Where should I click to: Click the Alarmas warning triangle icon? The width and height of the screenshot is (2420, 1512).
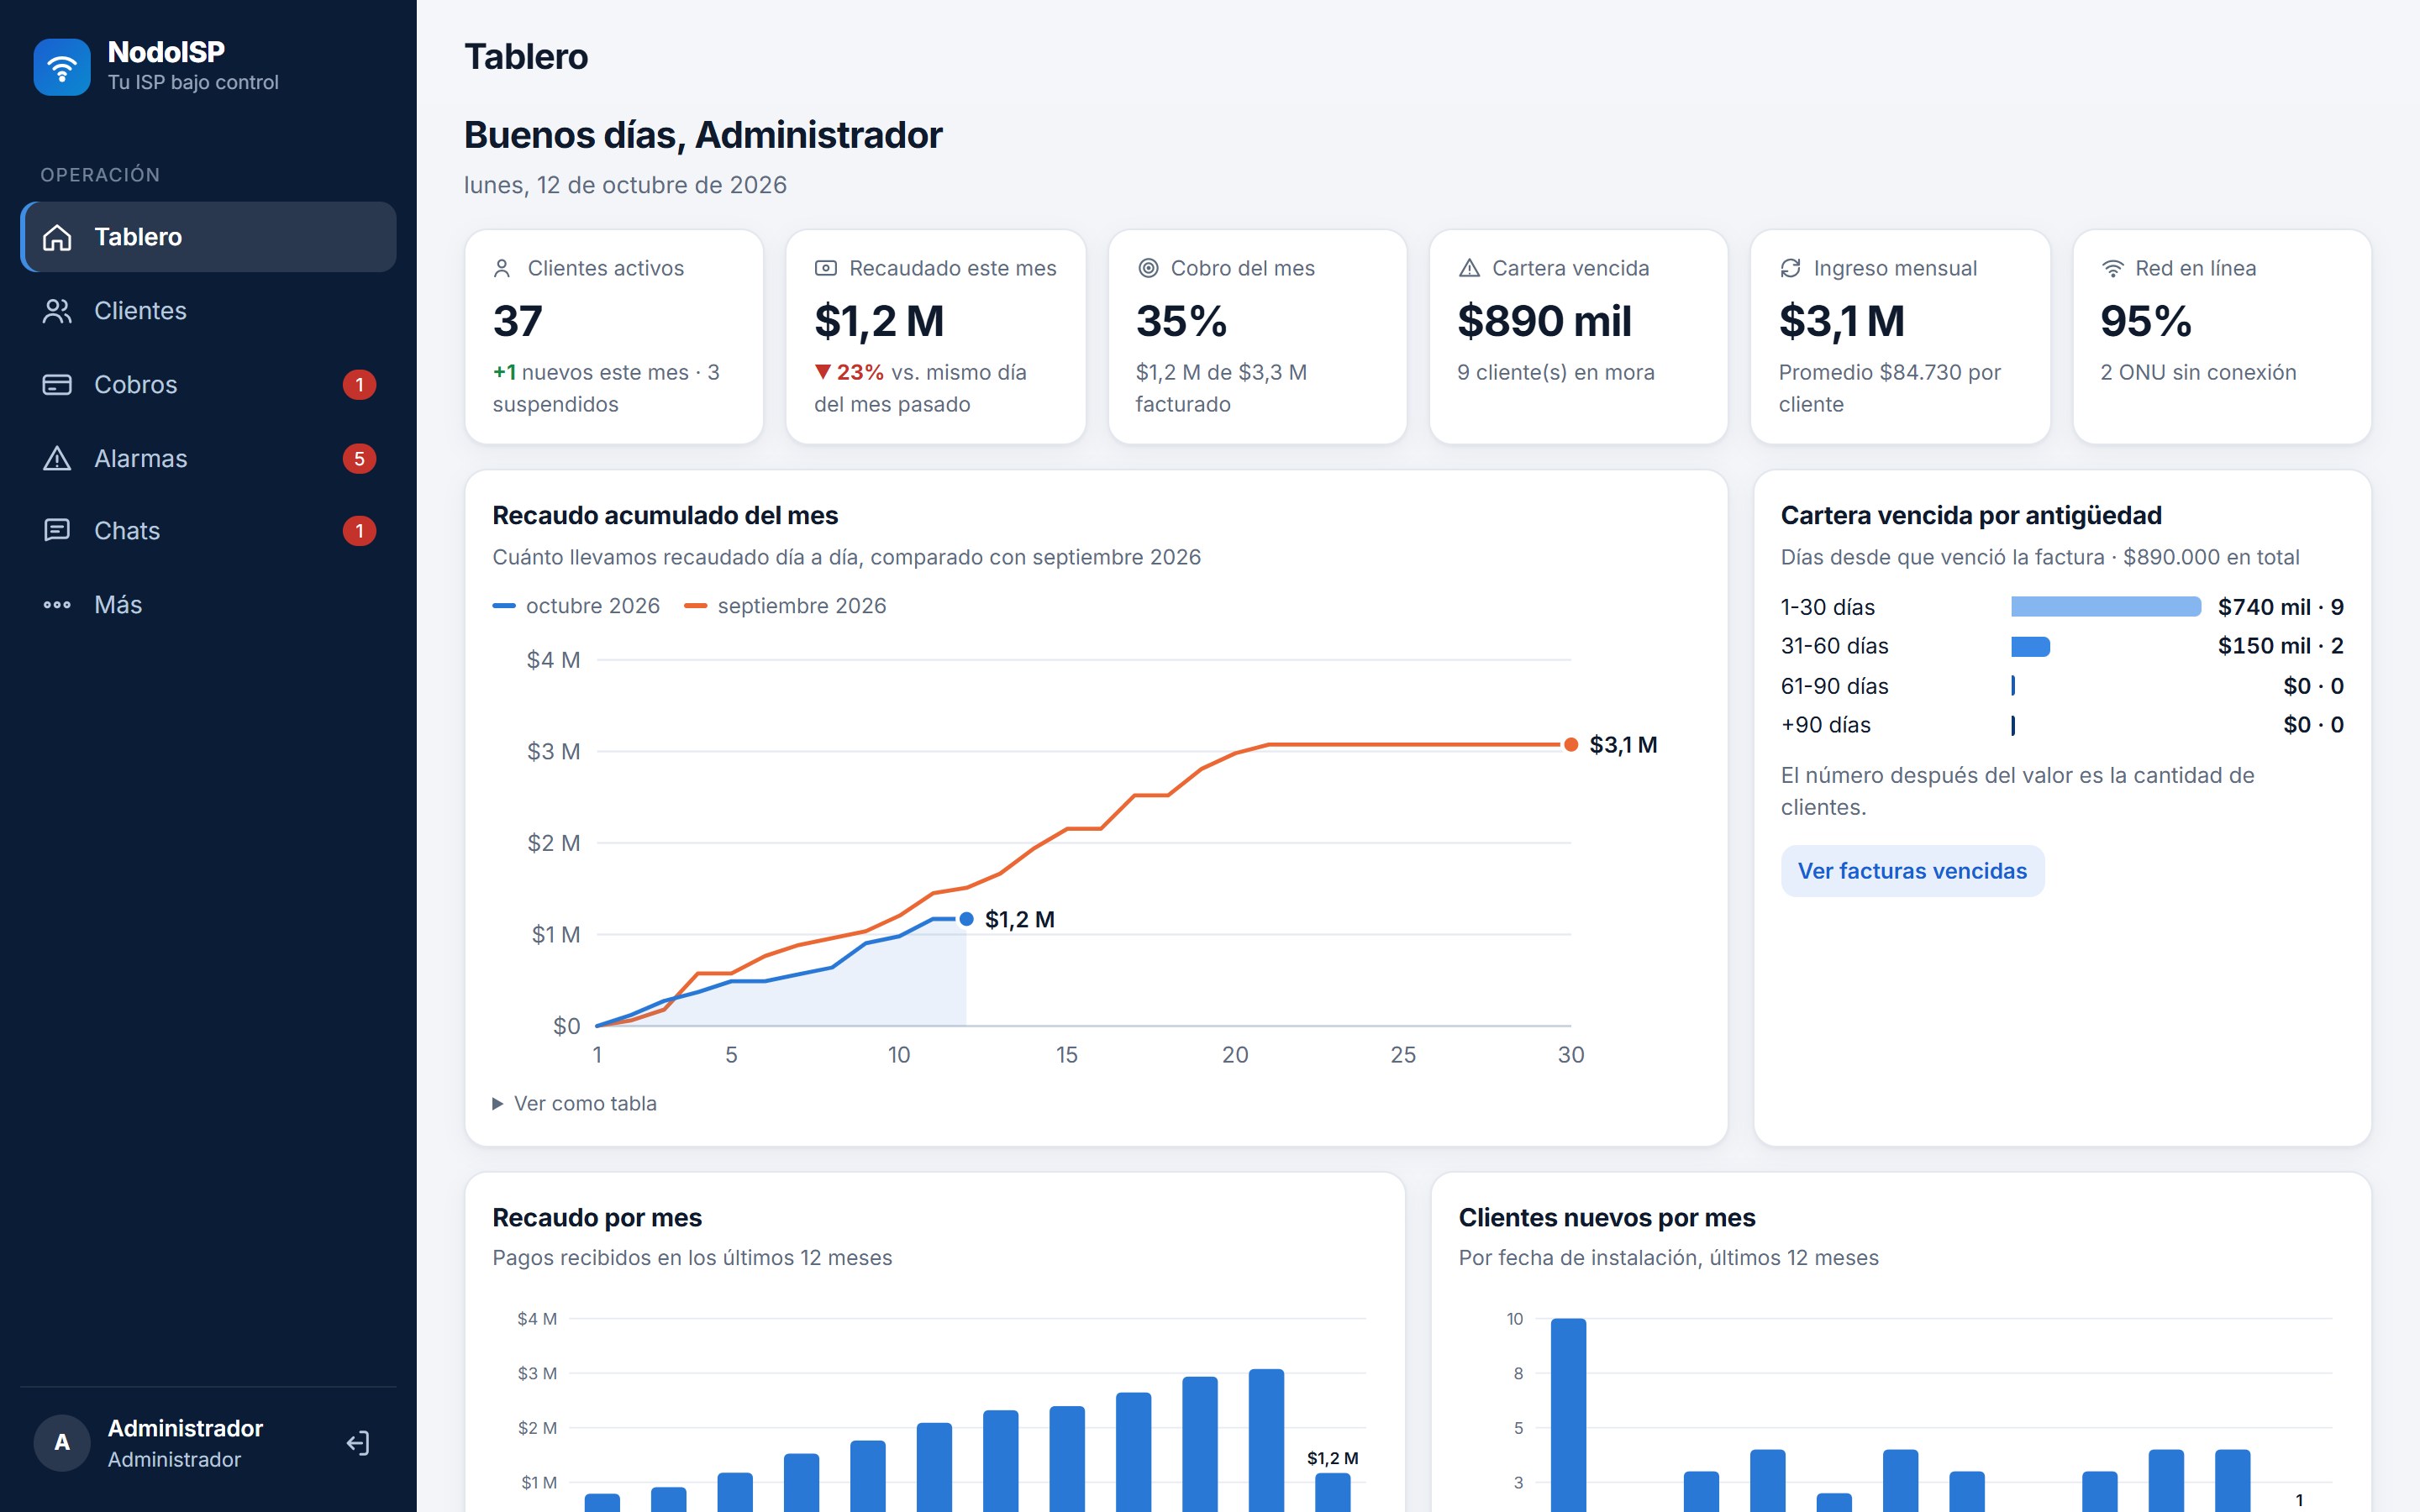[57, 459]
